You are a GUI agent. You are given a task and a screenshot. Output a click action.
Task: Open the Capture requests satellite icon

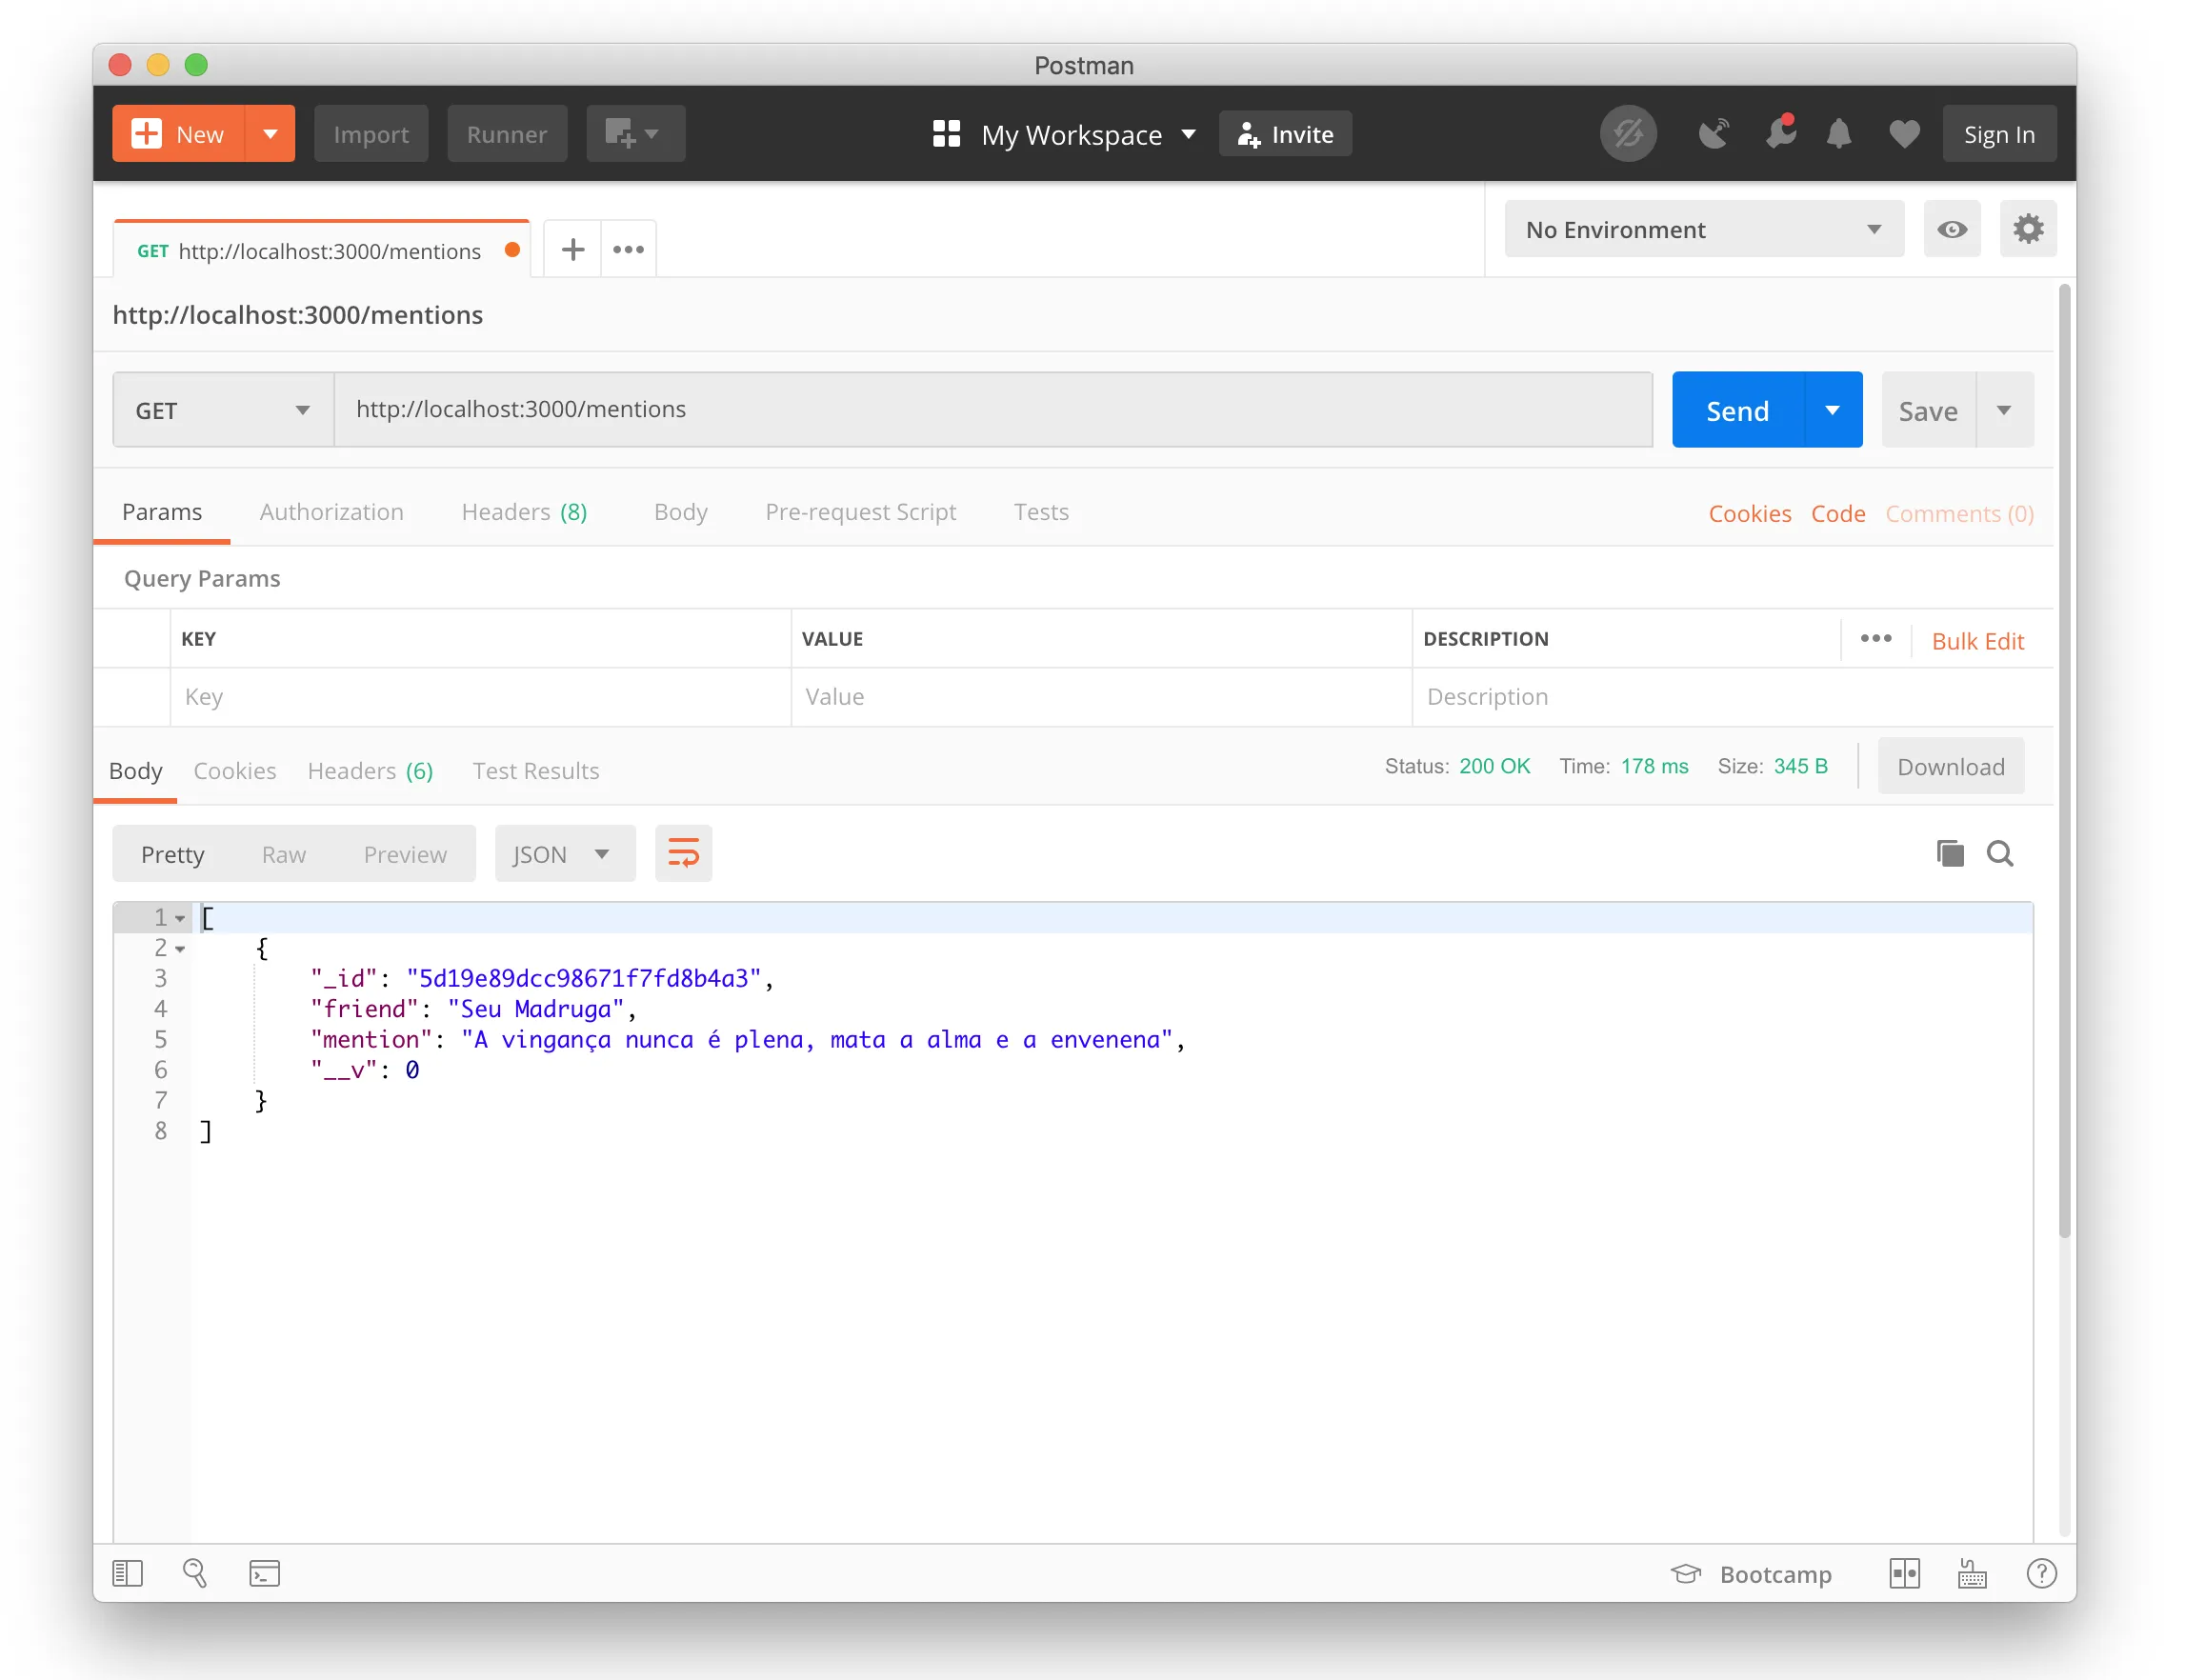(x=1714, y=133)
